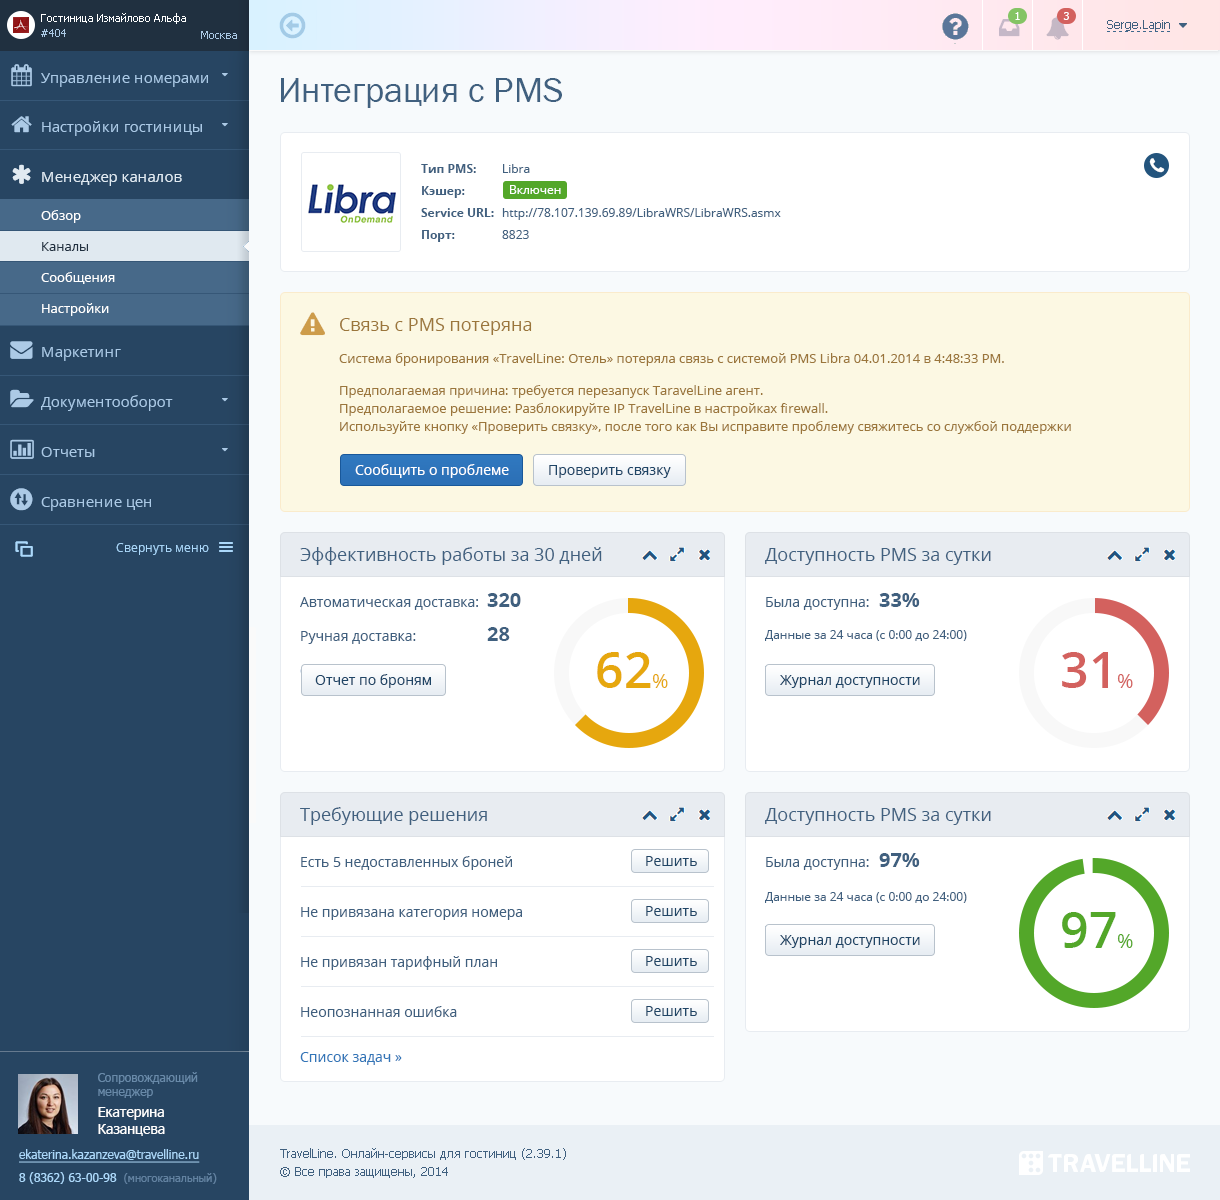Expand the Управление номерами menu arrow
This screenshot has width=1220, height=1200.
coord(225,75)
